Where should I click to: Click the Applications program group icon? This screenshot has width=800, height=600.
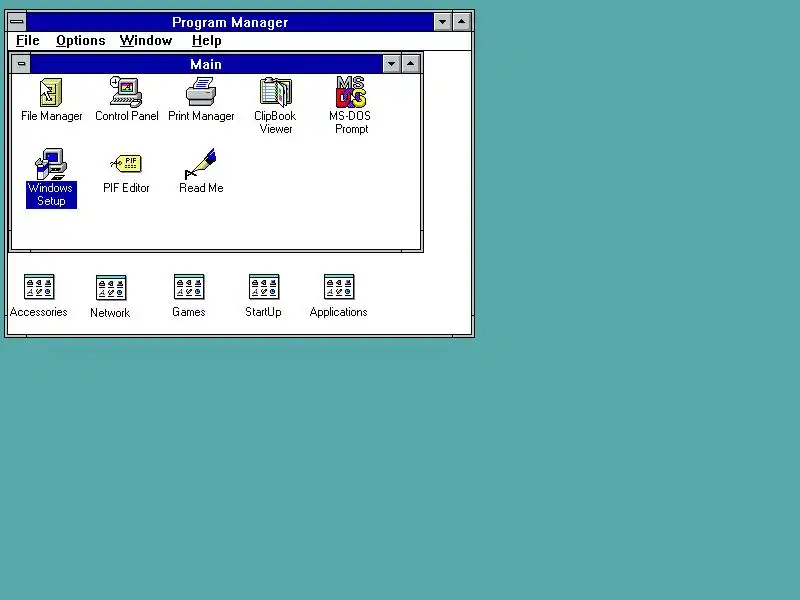click(339, 287)
